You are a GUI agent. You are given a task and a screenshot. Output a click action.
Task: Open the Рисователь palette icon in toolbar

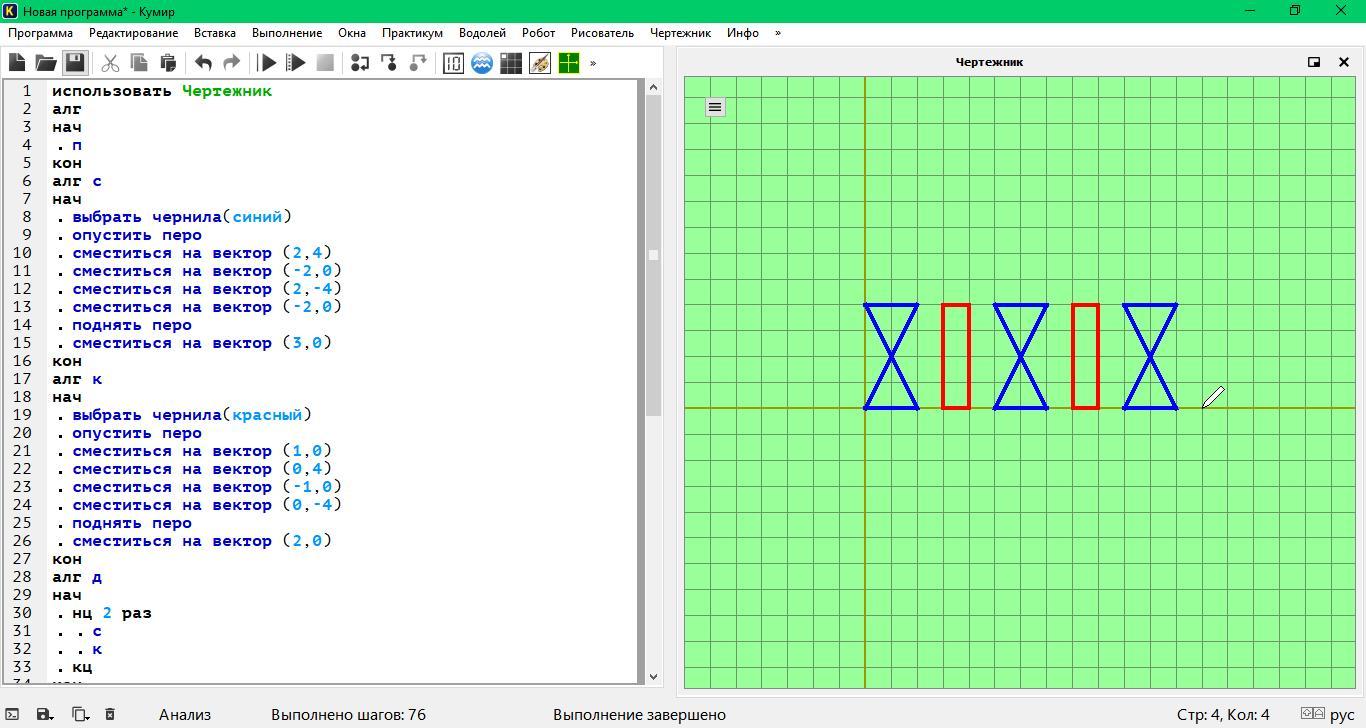click(x=540, y=63)
